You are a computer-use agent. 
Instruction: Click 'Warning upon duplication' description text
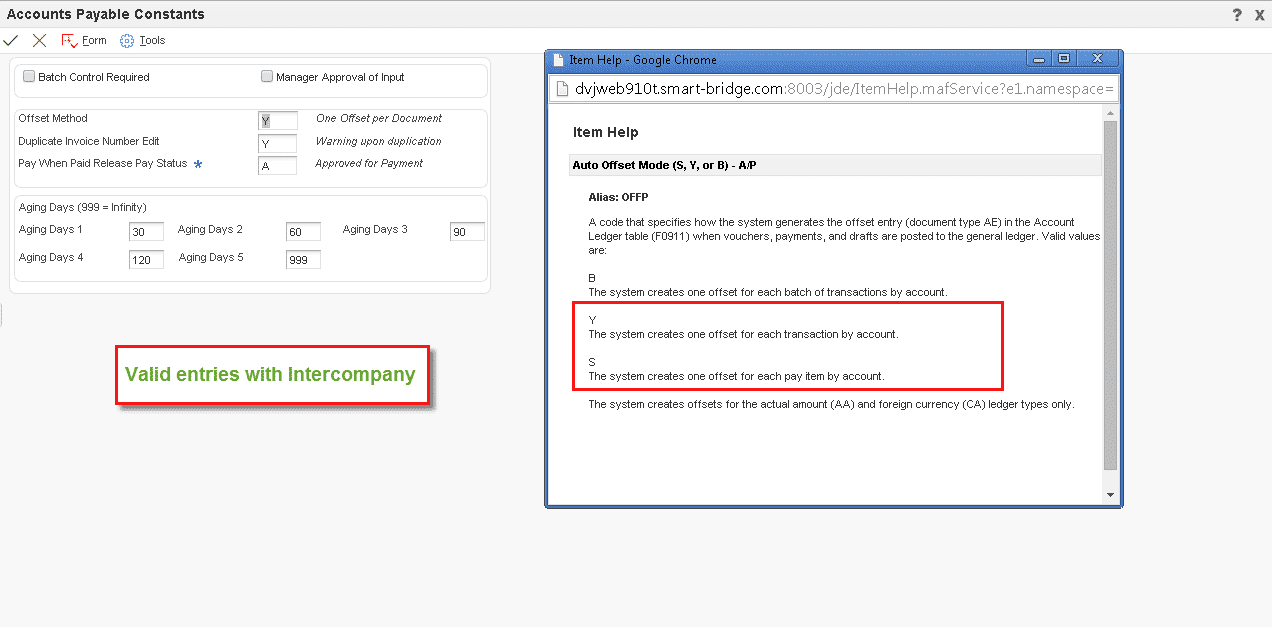(x=379, y=141)
